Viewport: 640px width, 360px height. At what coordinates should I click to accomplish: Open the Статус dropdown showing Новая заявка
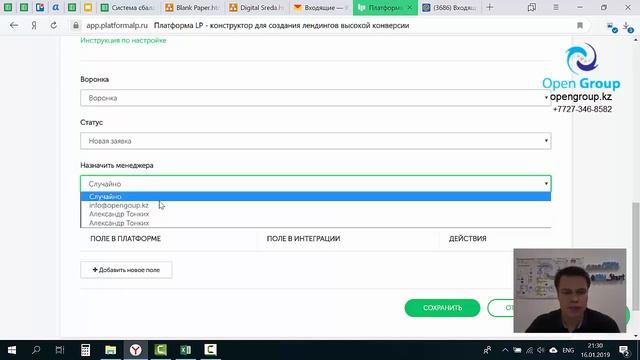pos(316,141)
